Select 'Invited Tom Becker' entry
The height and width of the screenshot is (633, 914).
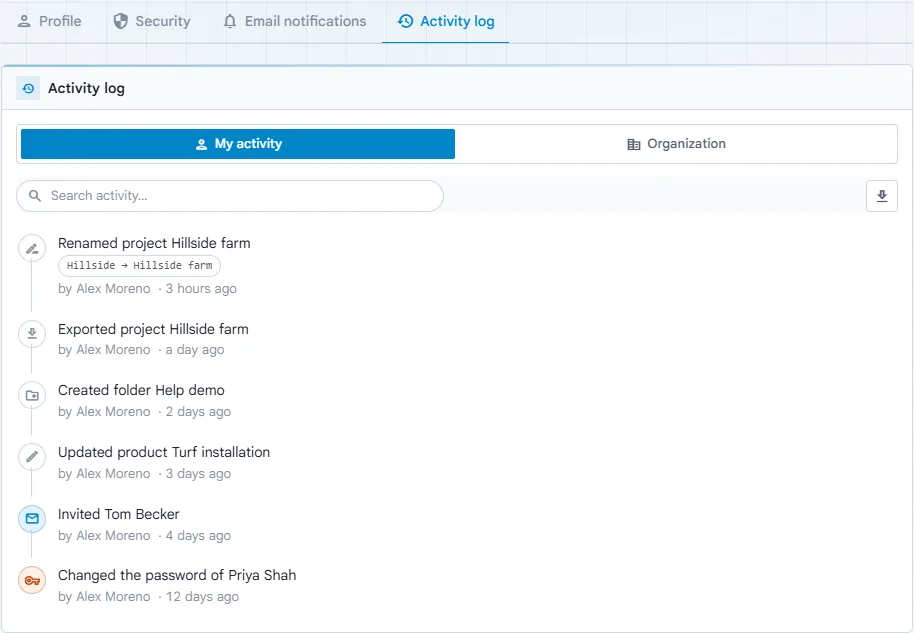coord(118,514)
